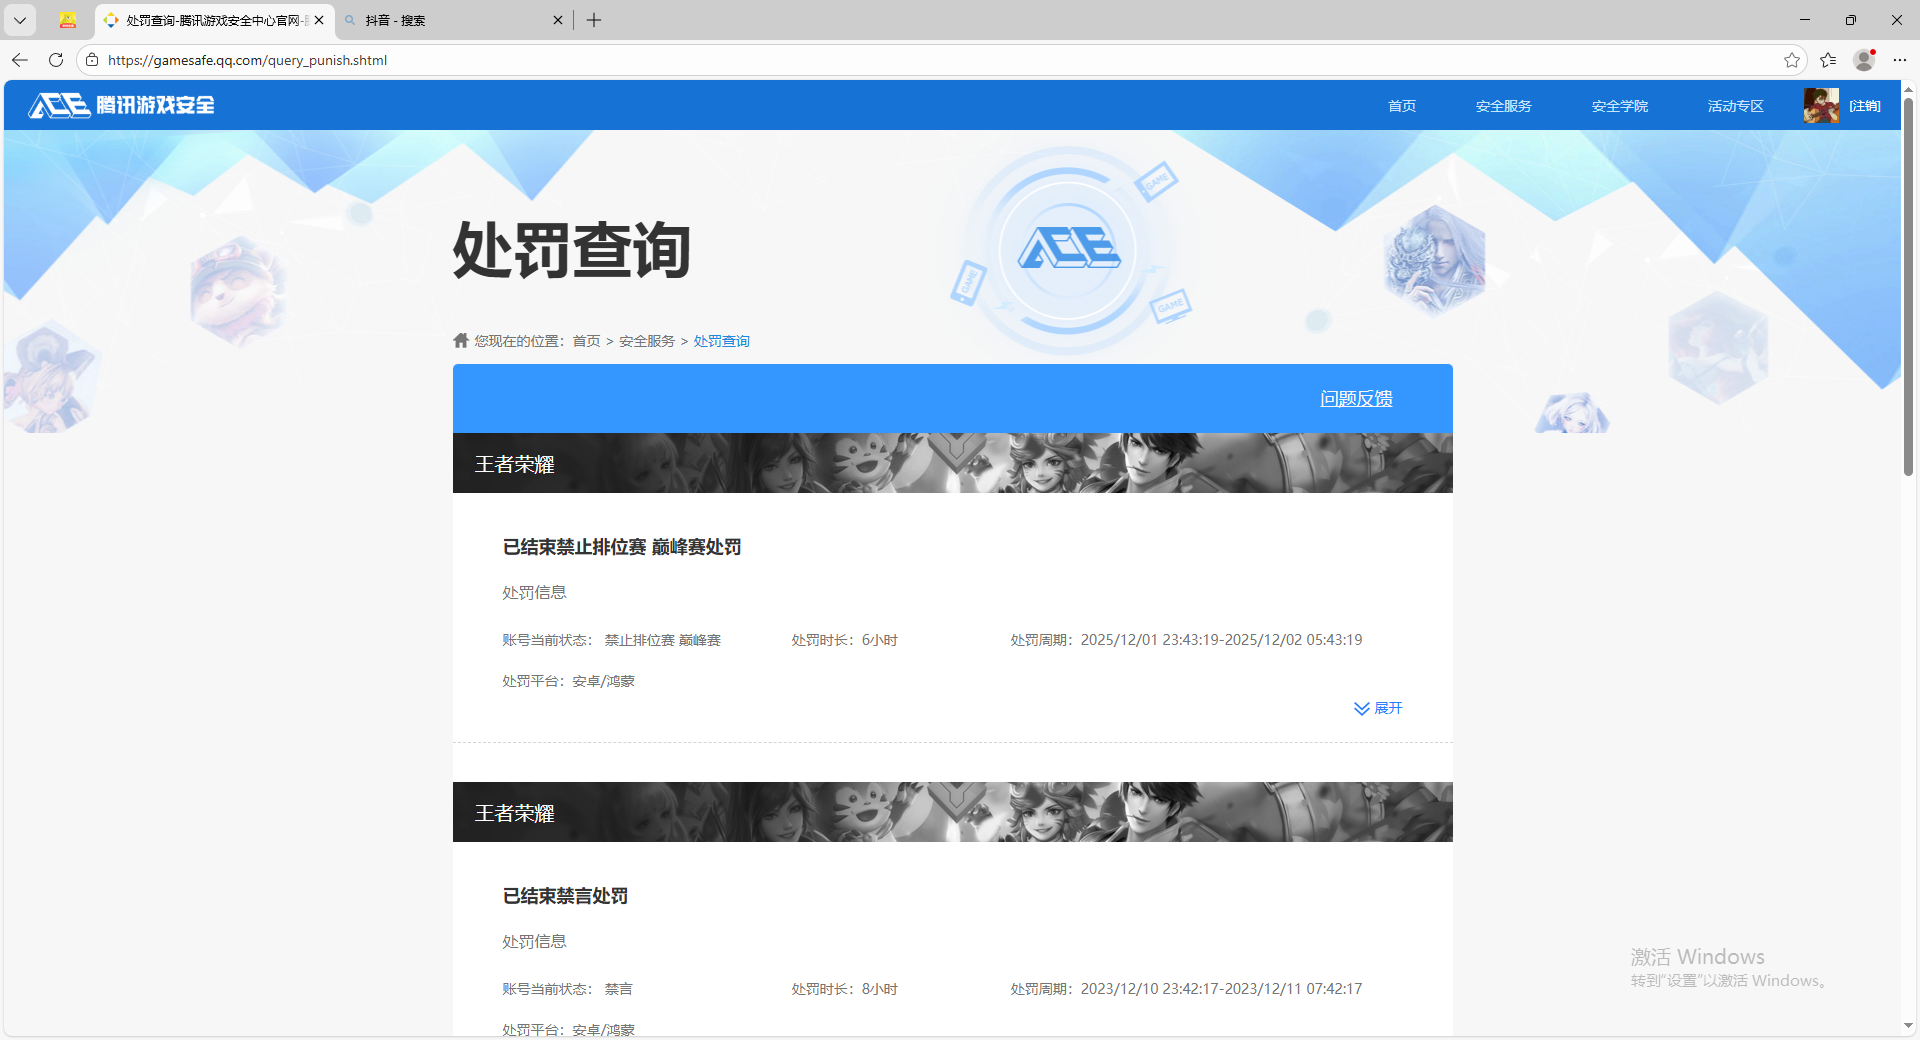Click the browser back arrow
This screenshot has height=1040, width=1920.
(20, 60)
